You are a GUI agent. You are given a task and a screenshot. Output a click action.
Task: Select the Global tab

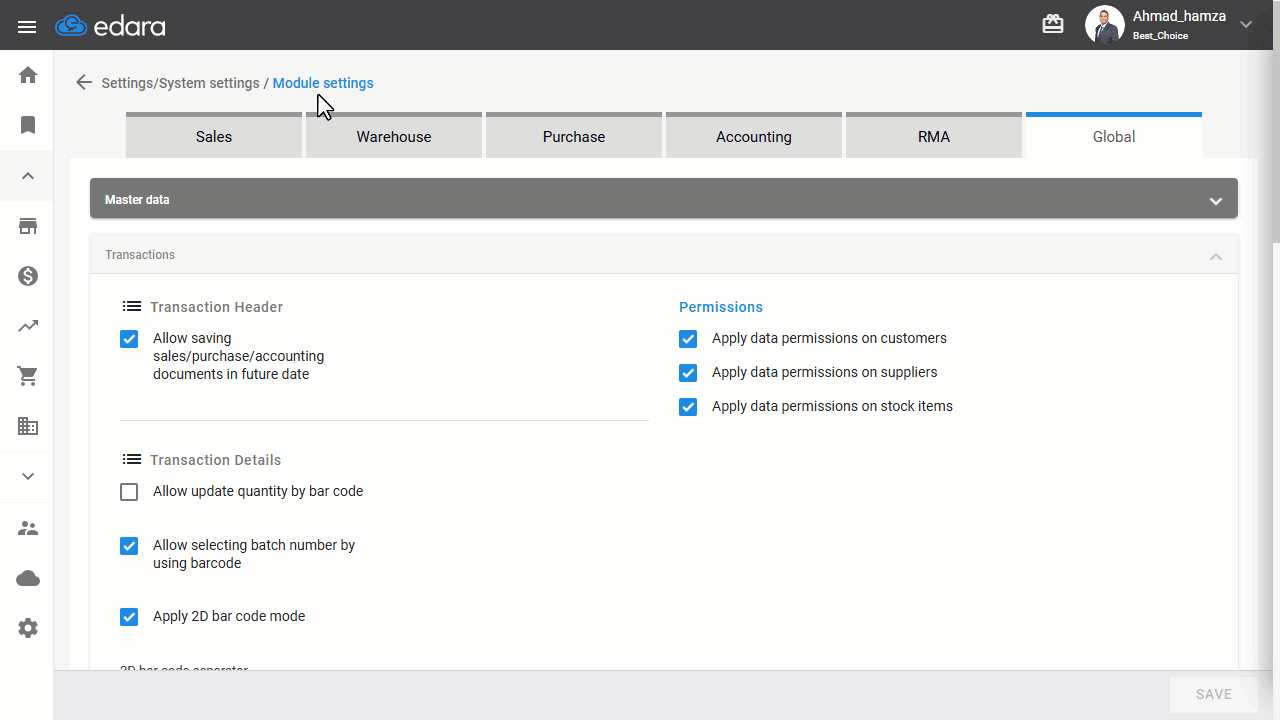(1114, 135)
